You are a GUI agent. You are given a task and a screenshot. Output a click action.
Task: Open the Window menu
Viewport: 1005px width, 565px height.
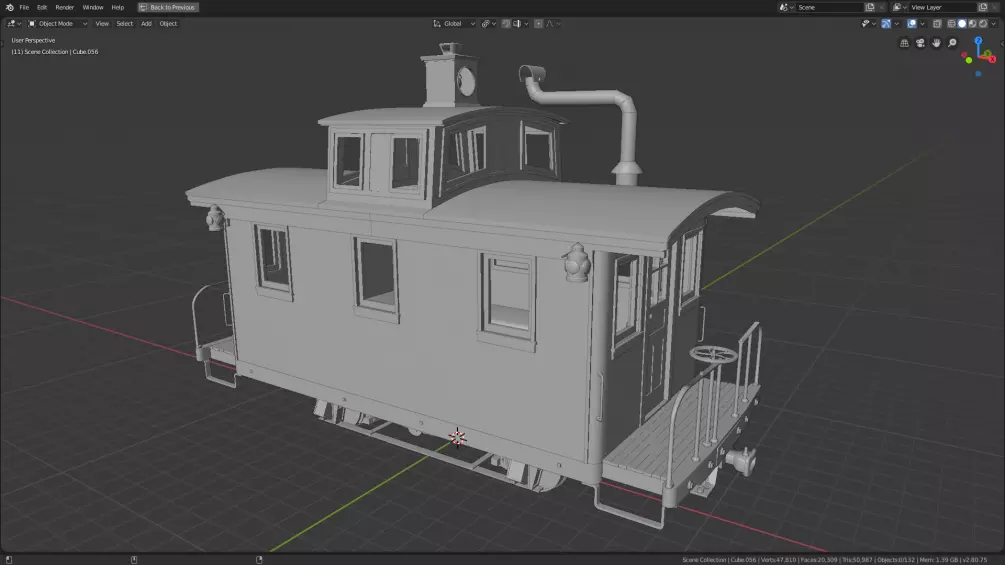point(92,7)
